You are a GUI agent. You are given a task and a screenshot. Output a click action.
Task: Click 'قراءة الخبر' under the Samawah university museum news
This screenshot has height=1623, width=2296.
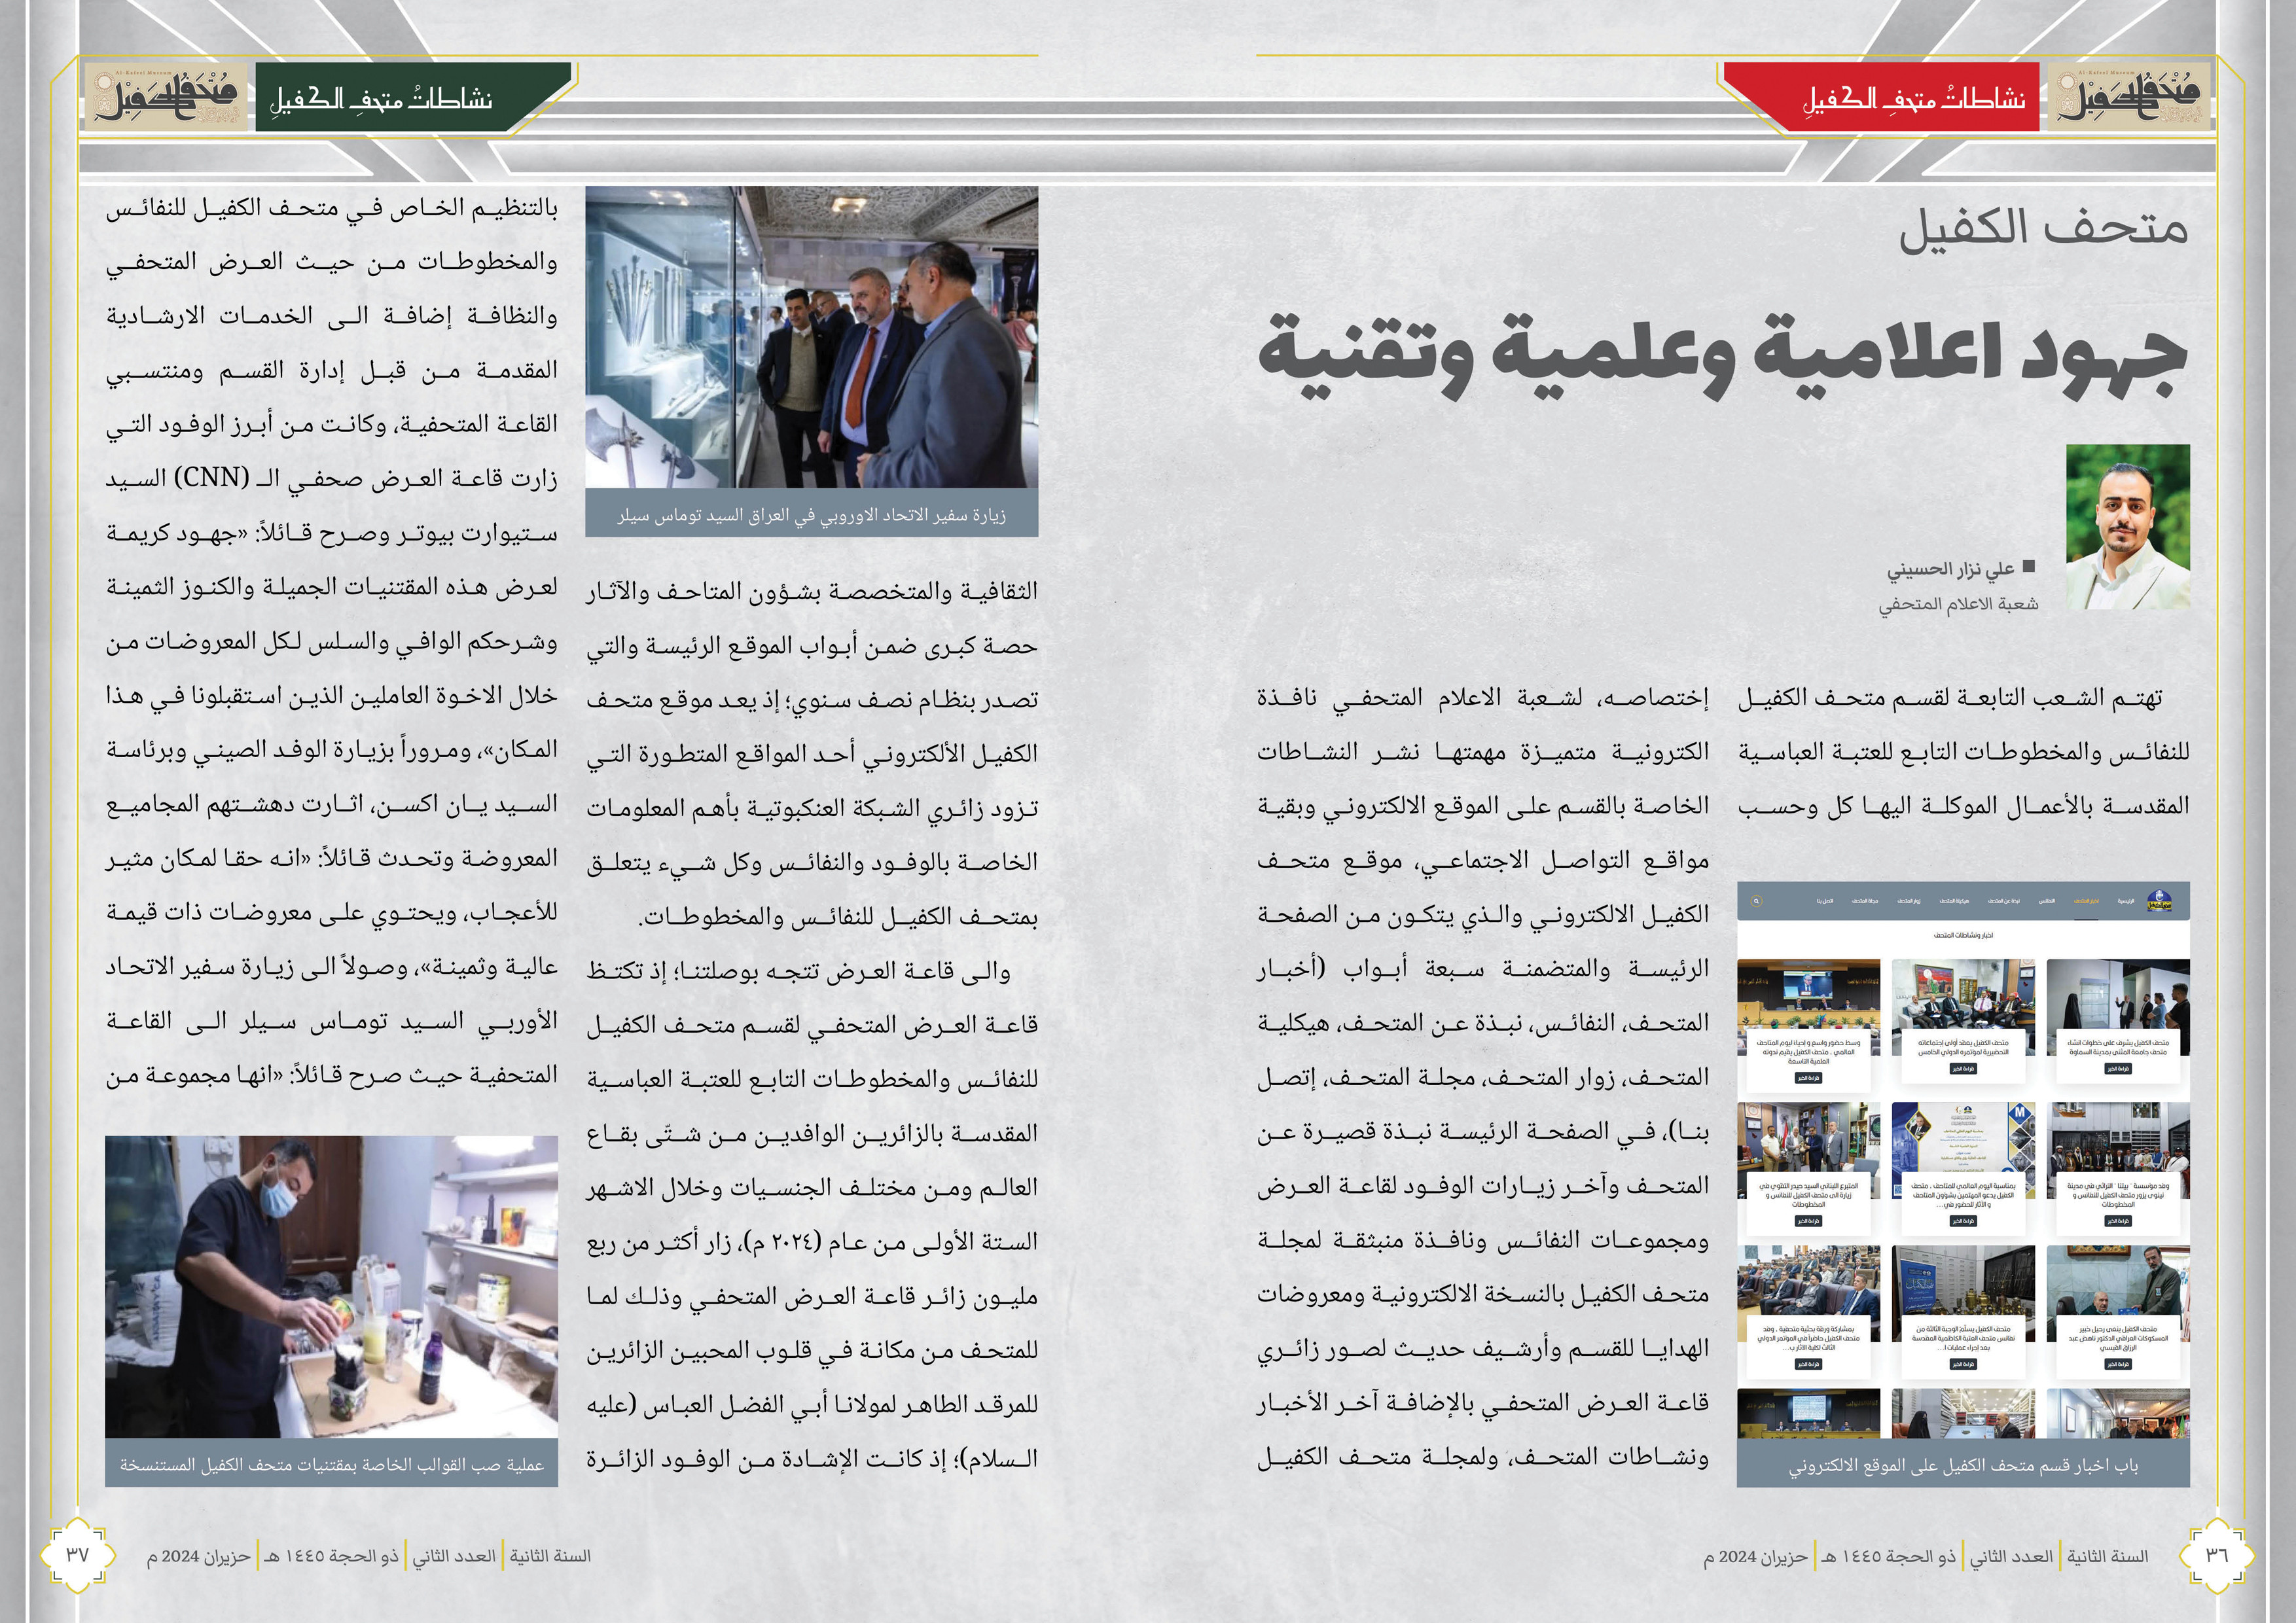pyautogui.click(x=2118, y=1069)
